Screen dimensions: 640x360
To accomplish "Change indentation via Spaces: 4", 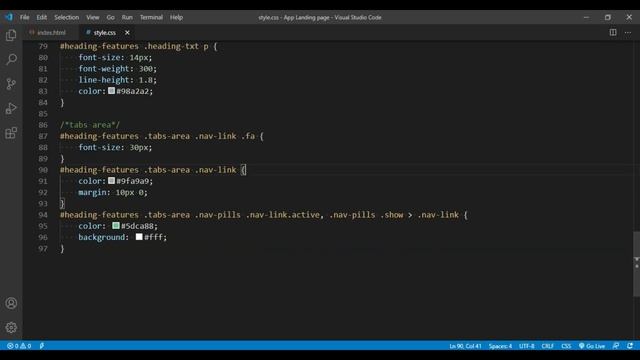I will pos(500,346).
